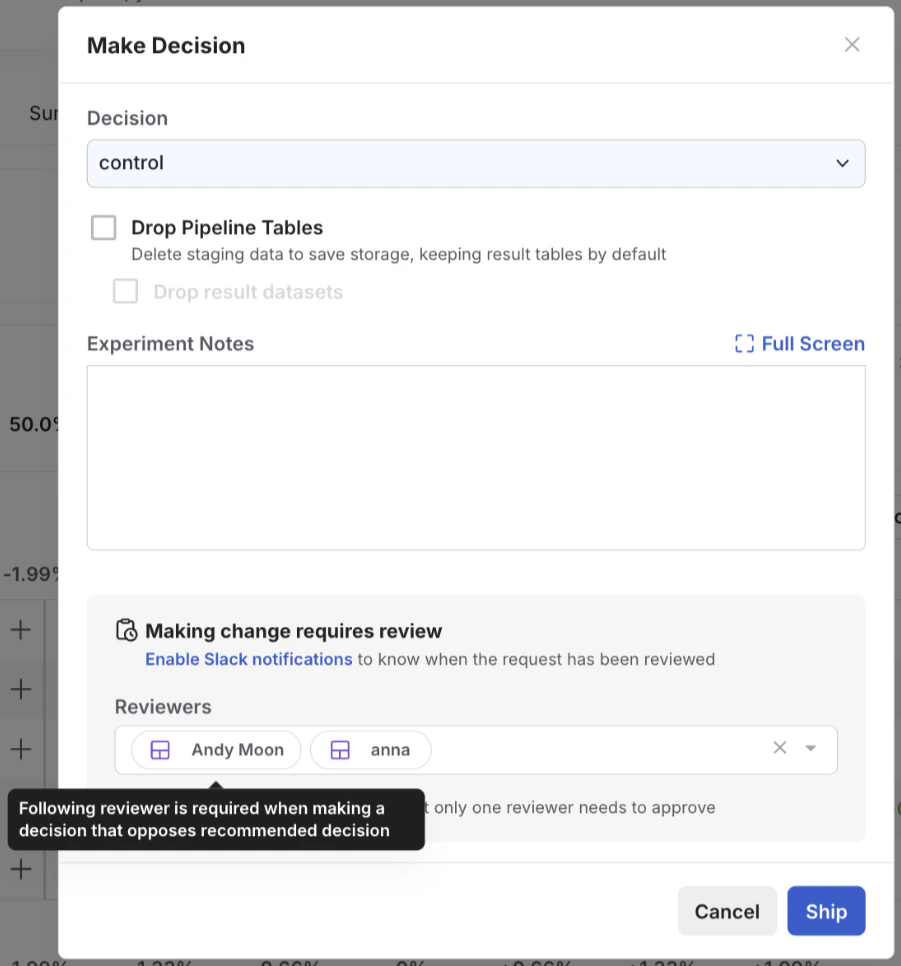Click the full screen expand icon
Image resolution: width=901 pixels, height=966 pixels.
[x=744, y=344]
